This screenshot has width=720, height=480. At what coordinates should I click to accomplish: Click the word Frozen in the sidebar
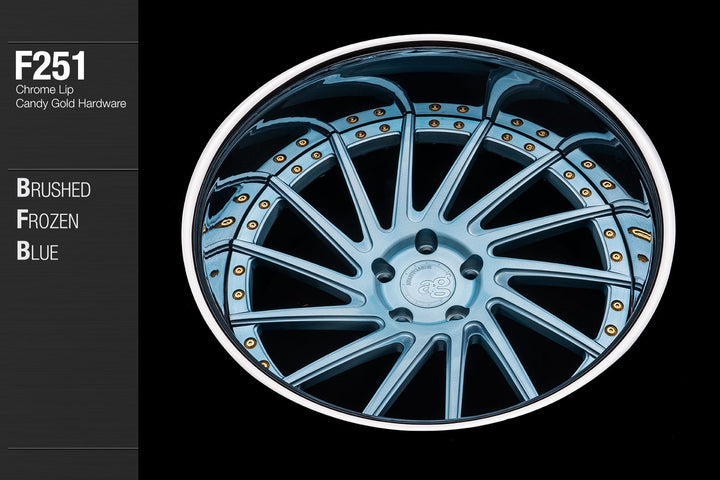click(47, 221)
